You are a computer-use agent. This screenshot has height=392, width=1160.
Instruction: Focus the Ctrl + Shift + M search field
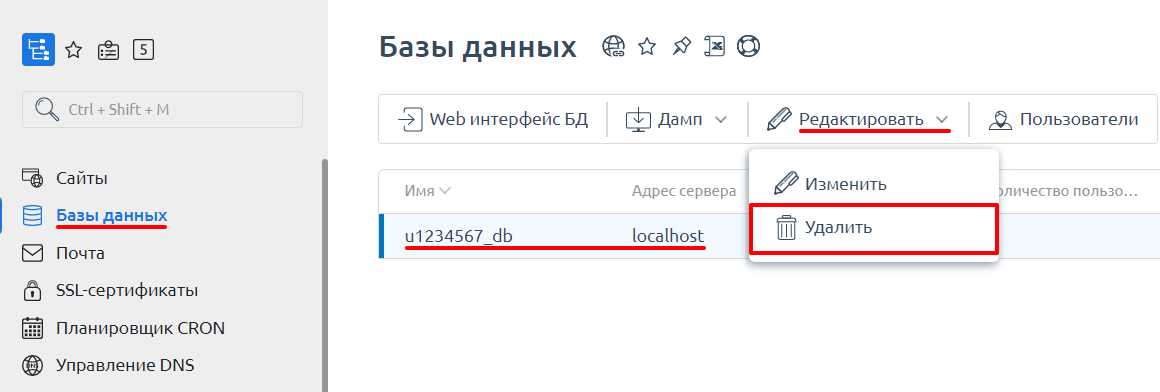(x=162, y=109)
